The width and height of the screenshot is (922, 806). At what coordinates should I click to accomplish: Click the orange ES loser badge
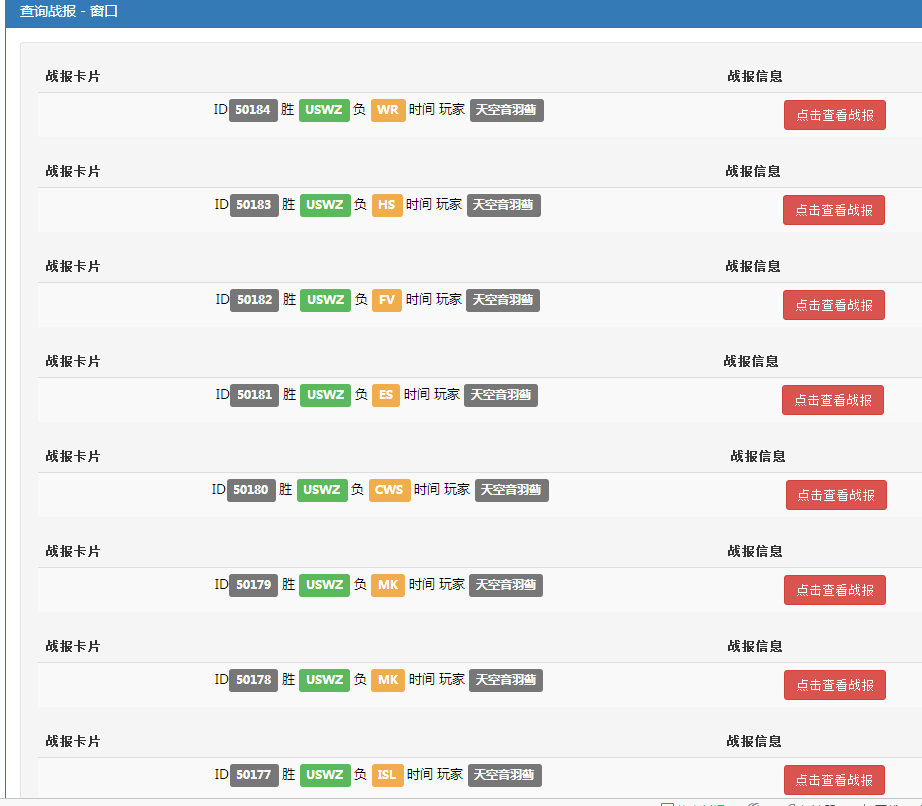(x=386, y=395)
